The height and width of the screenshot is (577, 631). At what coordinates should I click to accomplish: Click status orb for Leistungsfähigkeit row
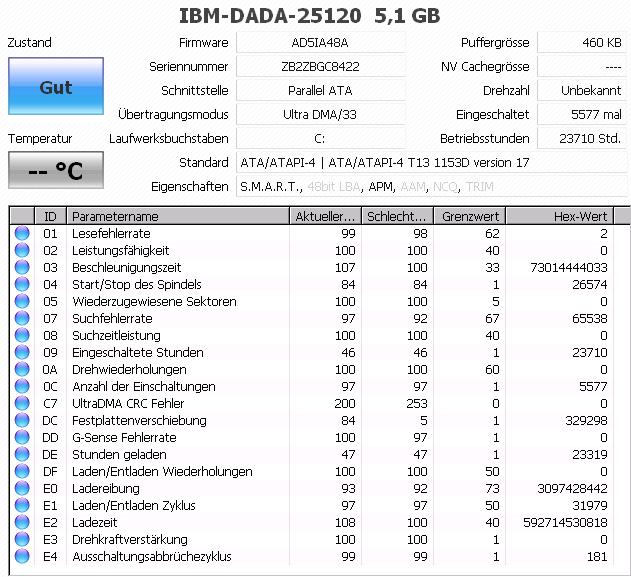[x=22, y=250]
